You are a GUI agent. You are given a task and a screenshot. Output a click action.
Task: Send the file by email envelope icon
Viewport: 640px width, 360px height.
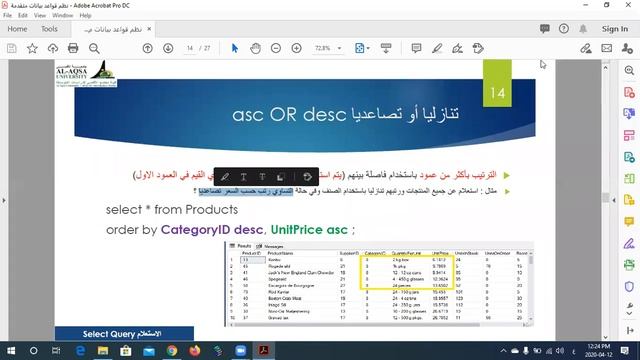(607, 48)
